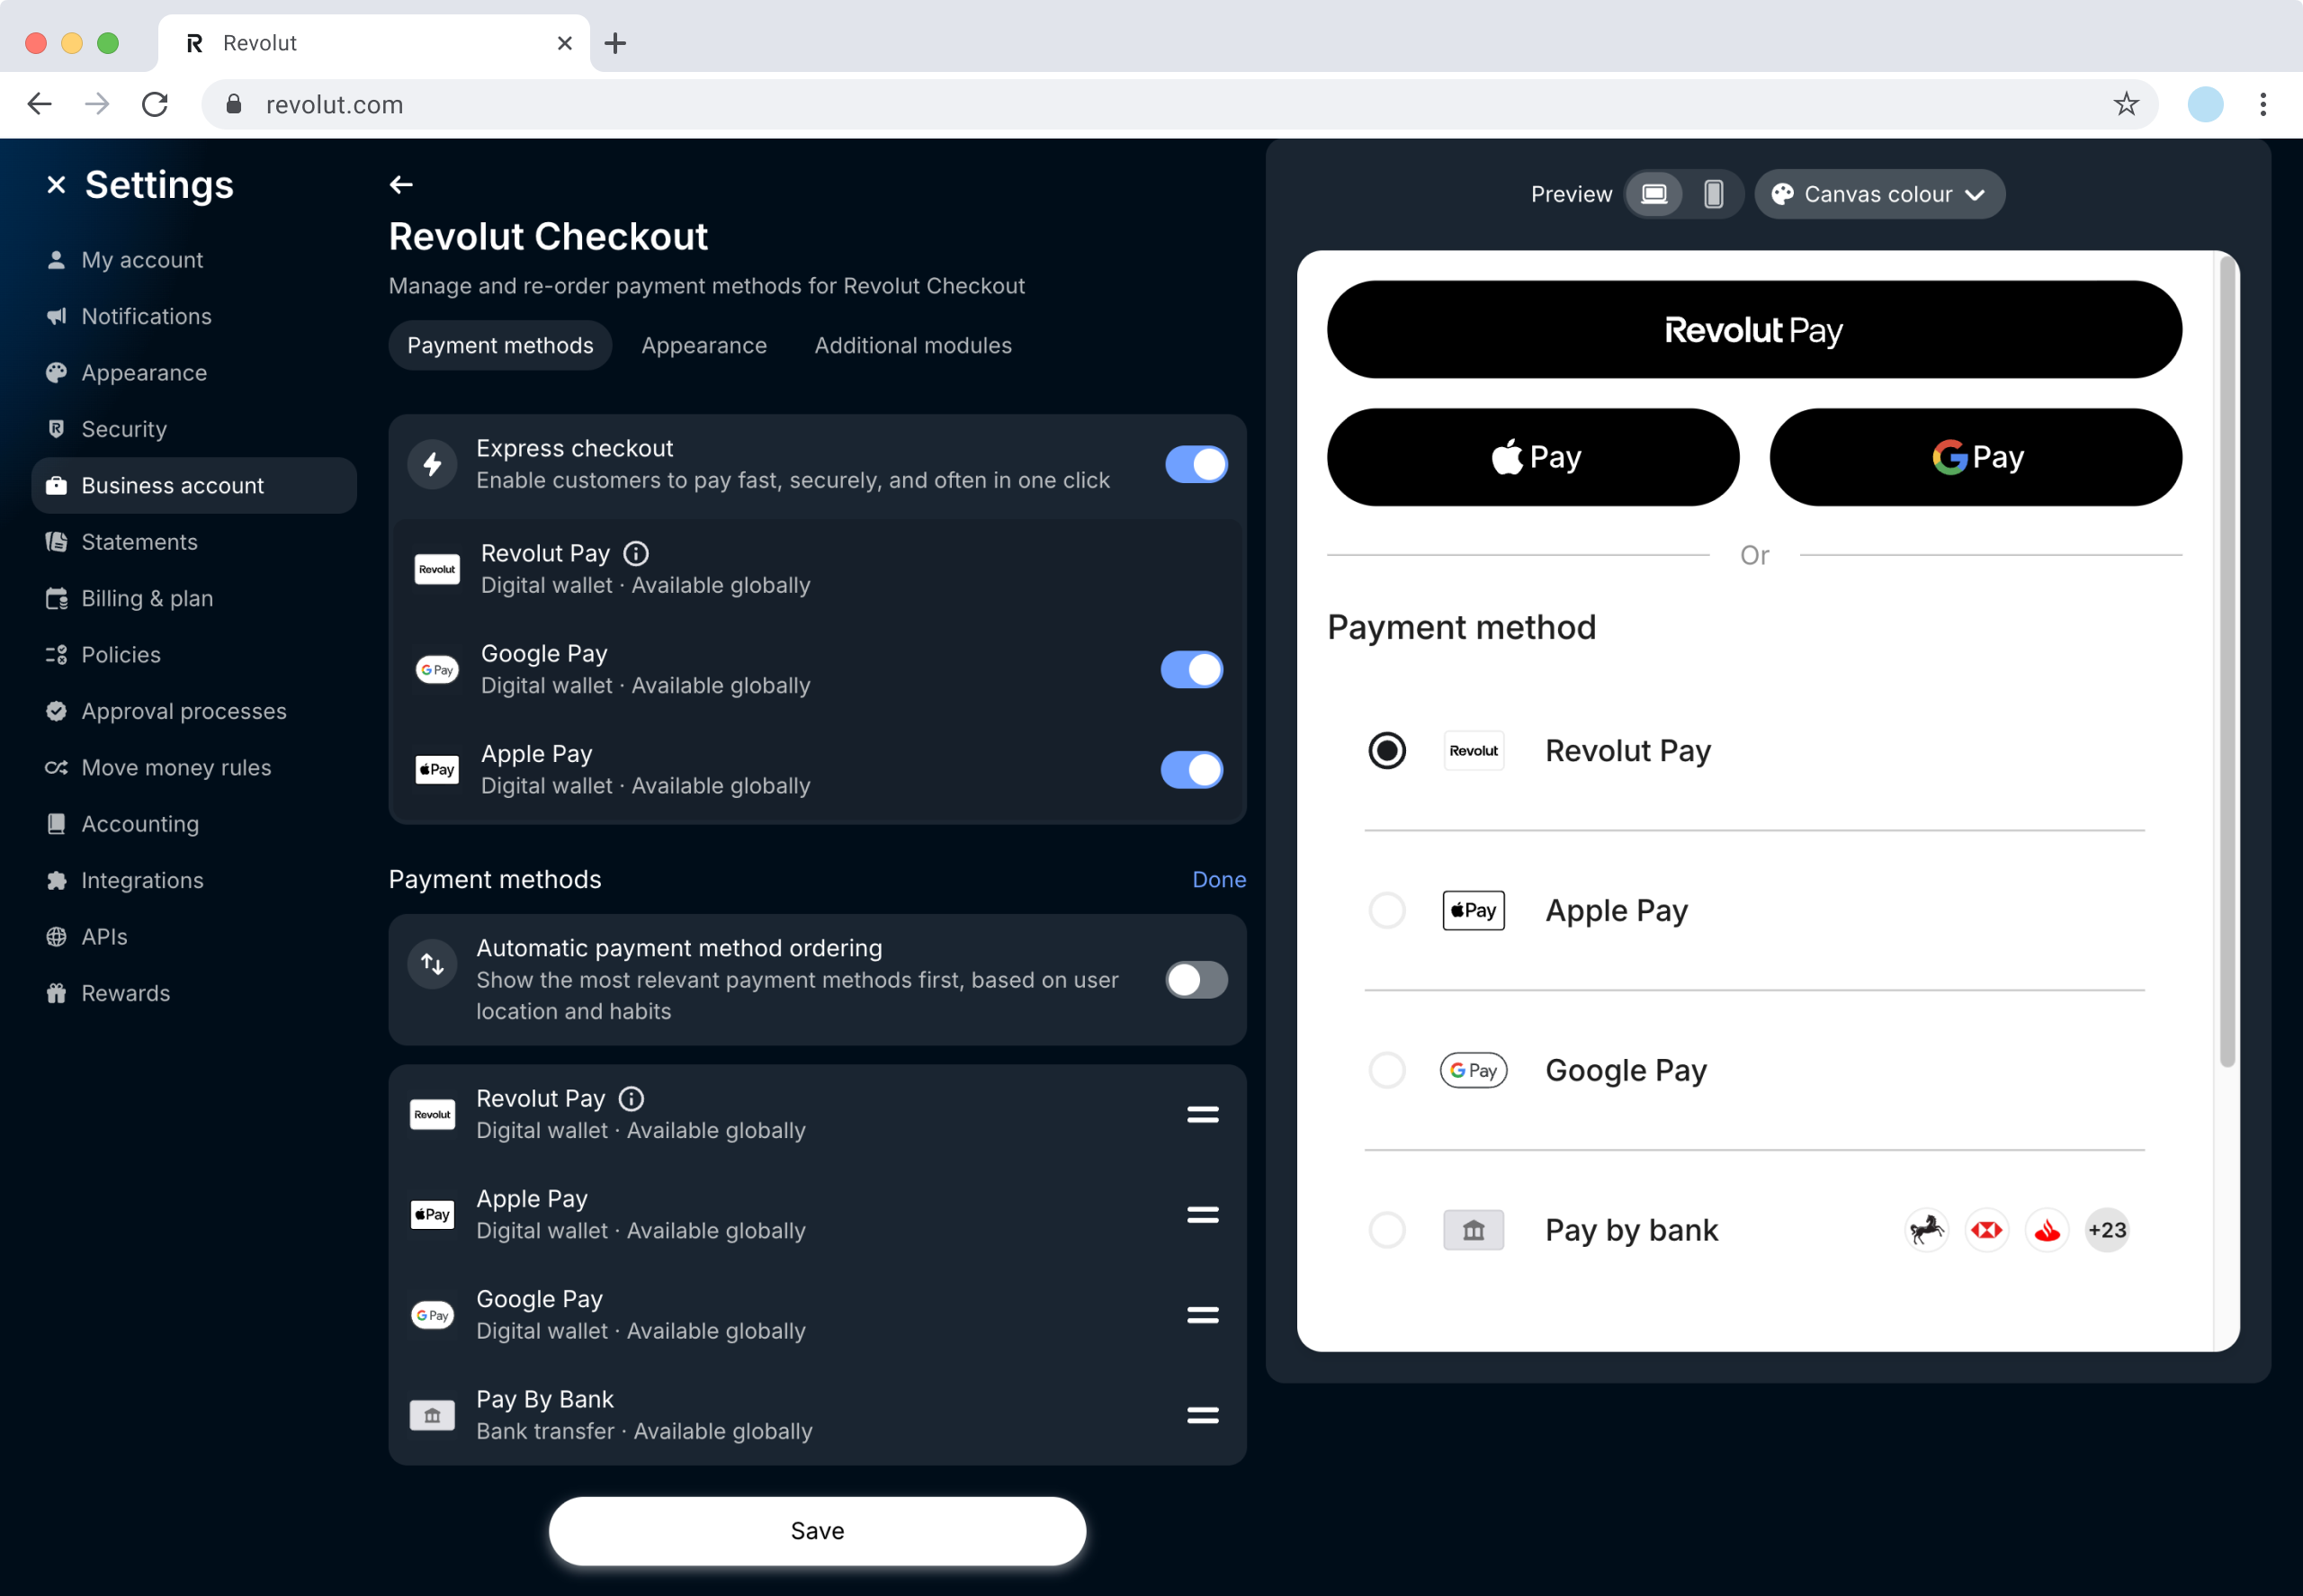Open the Canvas colour dropdown

pyautogui.click(x=1879, y=194)
